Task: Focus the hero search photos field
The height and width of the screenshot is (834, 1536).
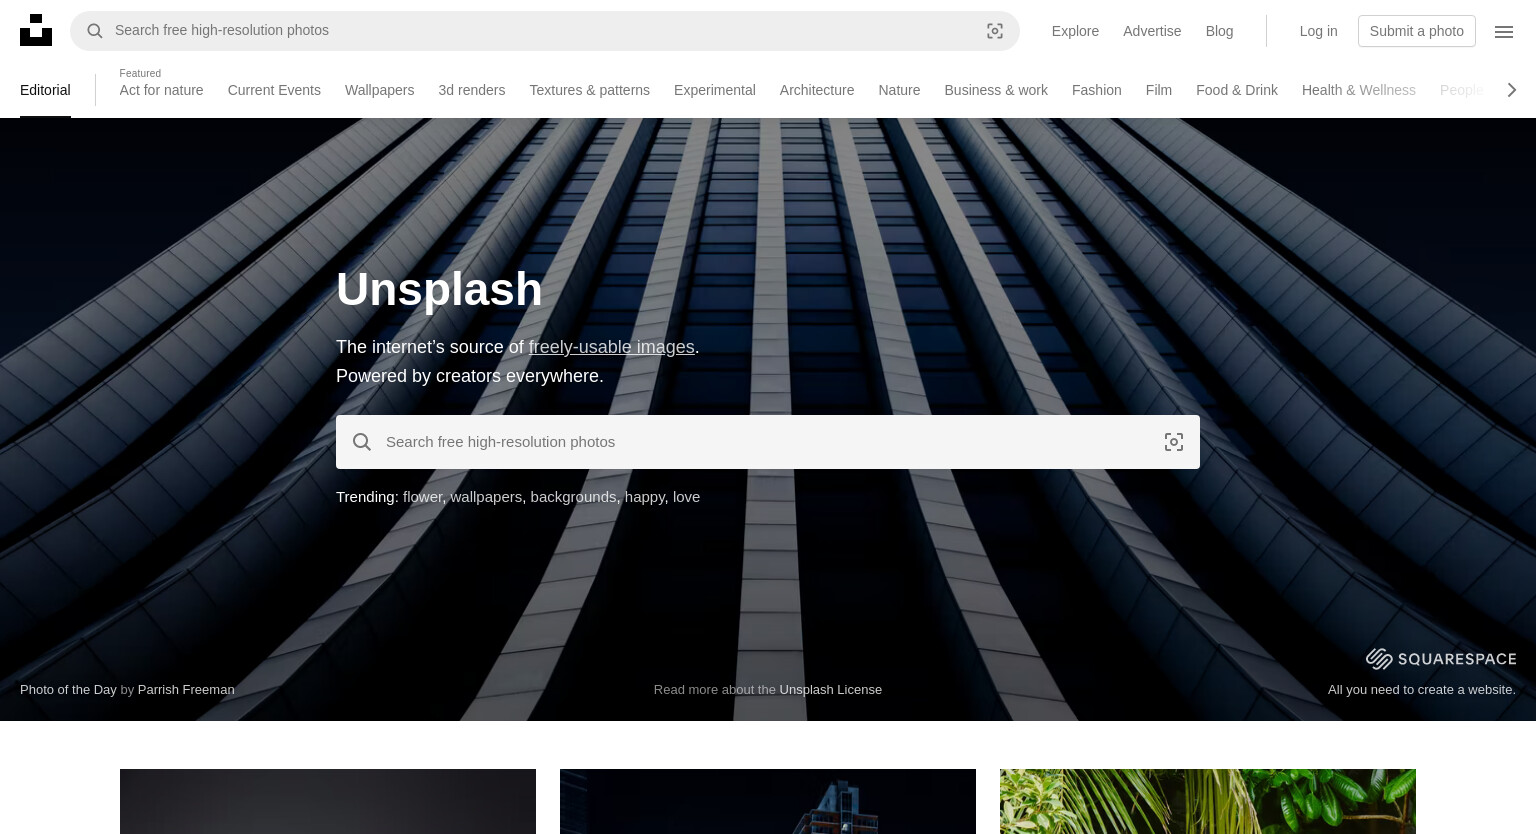Action: (768, 442)
